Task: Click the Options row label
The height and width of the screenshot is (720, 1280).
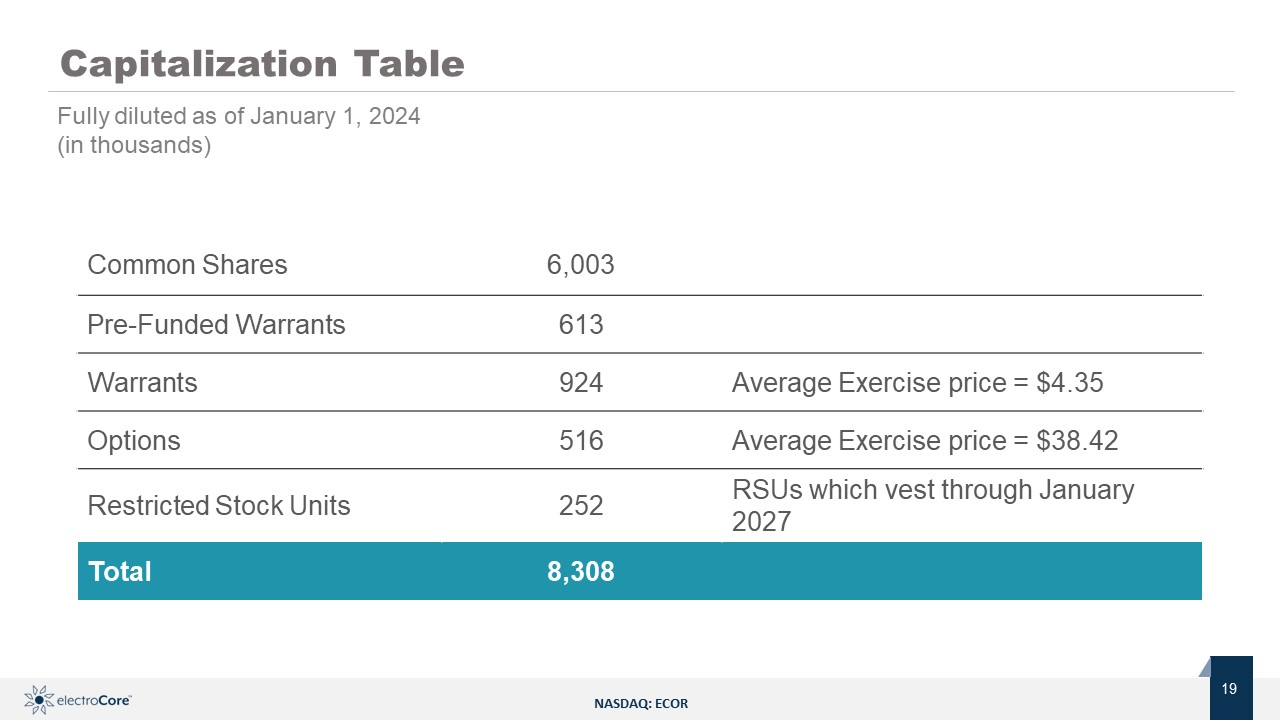Action: tap(134, 441)
